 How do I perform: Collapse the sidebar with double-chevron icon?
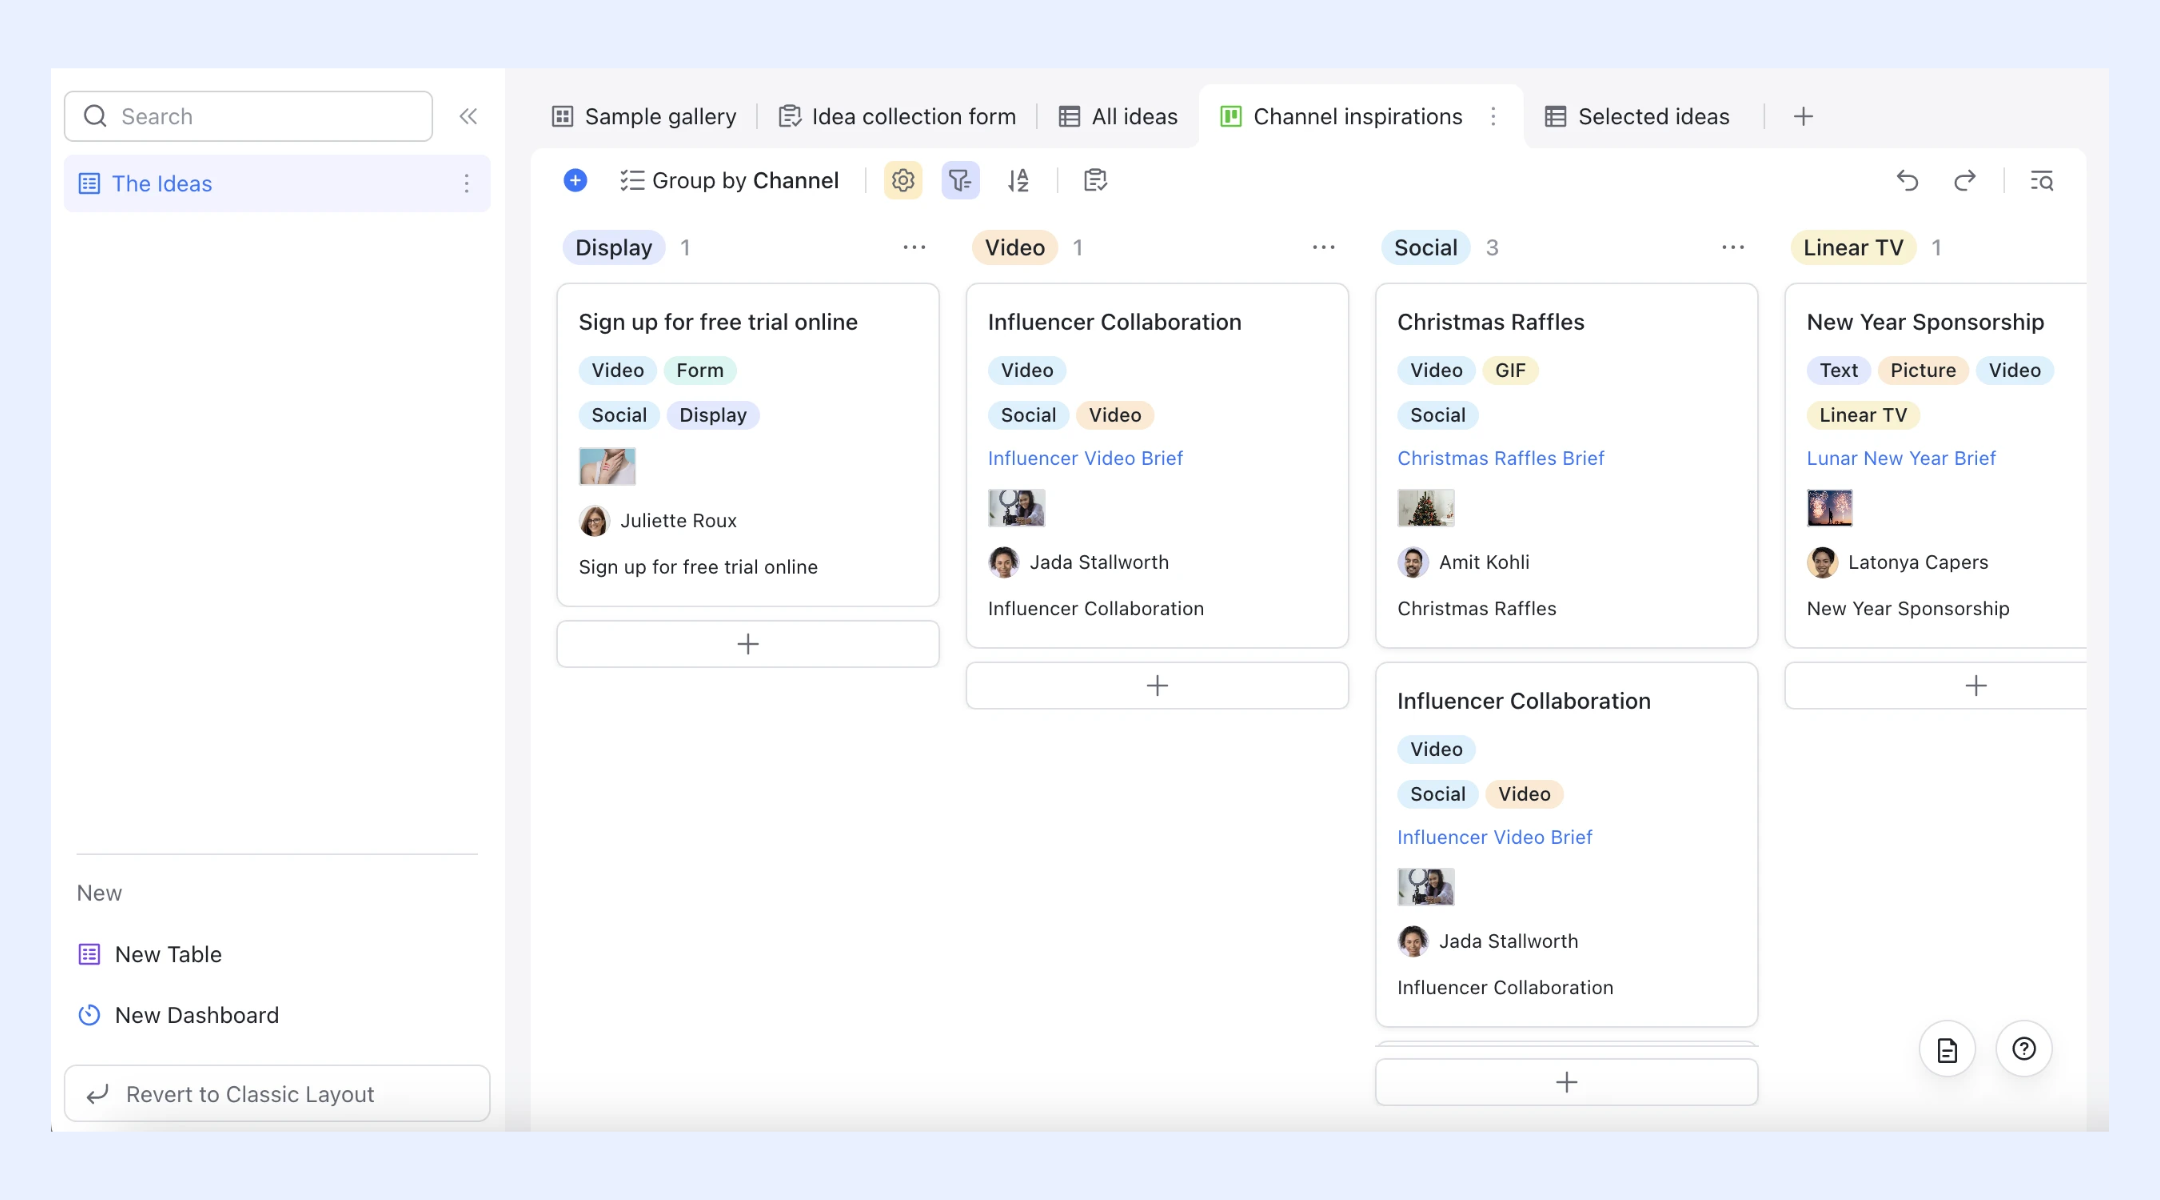(468, 116)
